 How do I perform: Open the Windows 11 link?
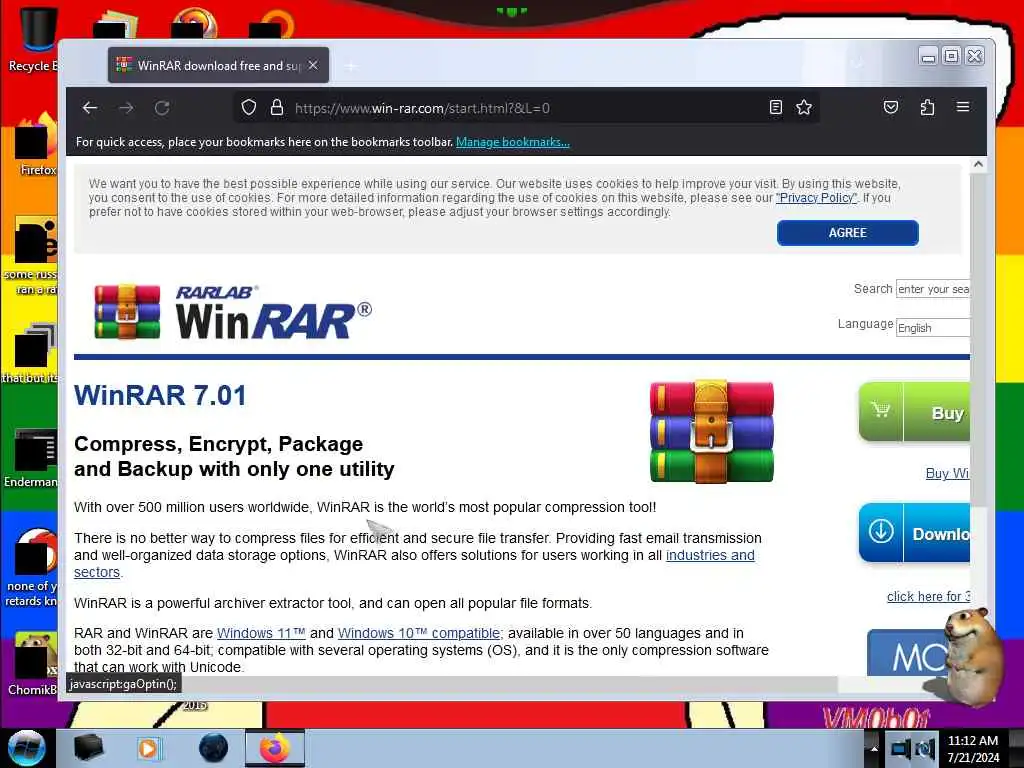(x=261, y=633)
